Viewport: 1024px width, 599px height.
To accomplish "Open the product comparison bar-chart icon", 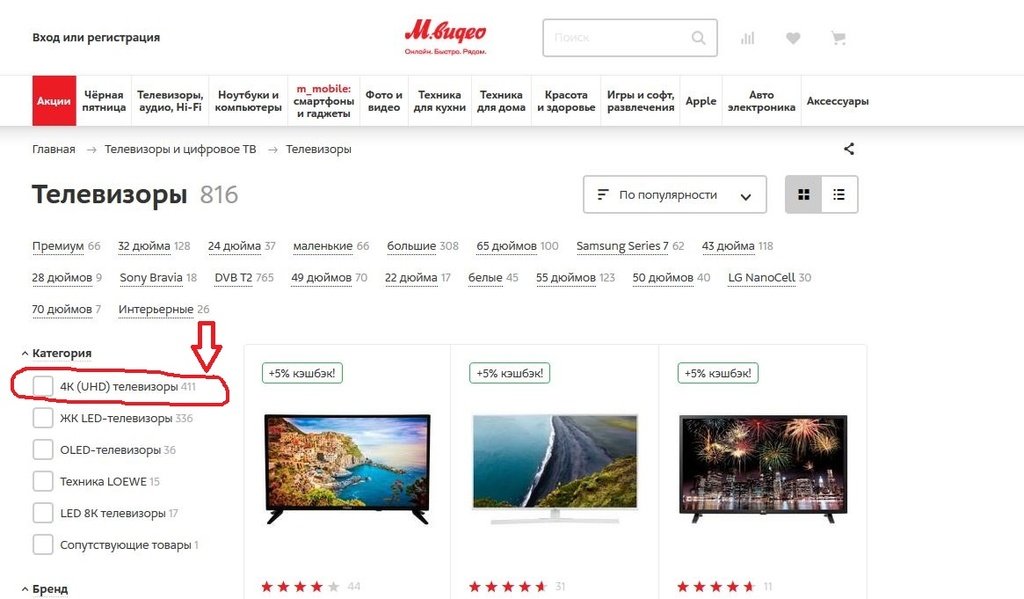I will (748, 39).
